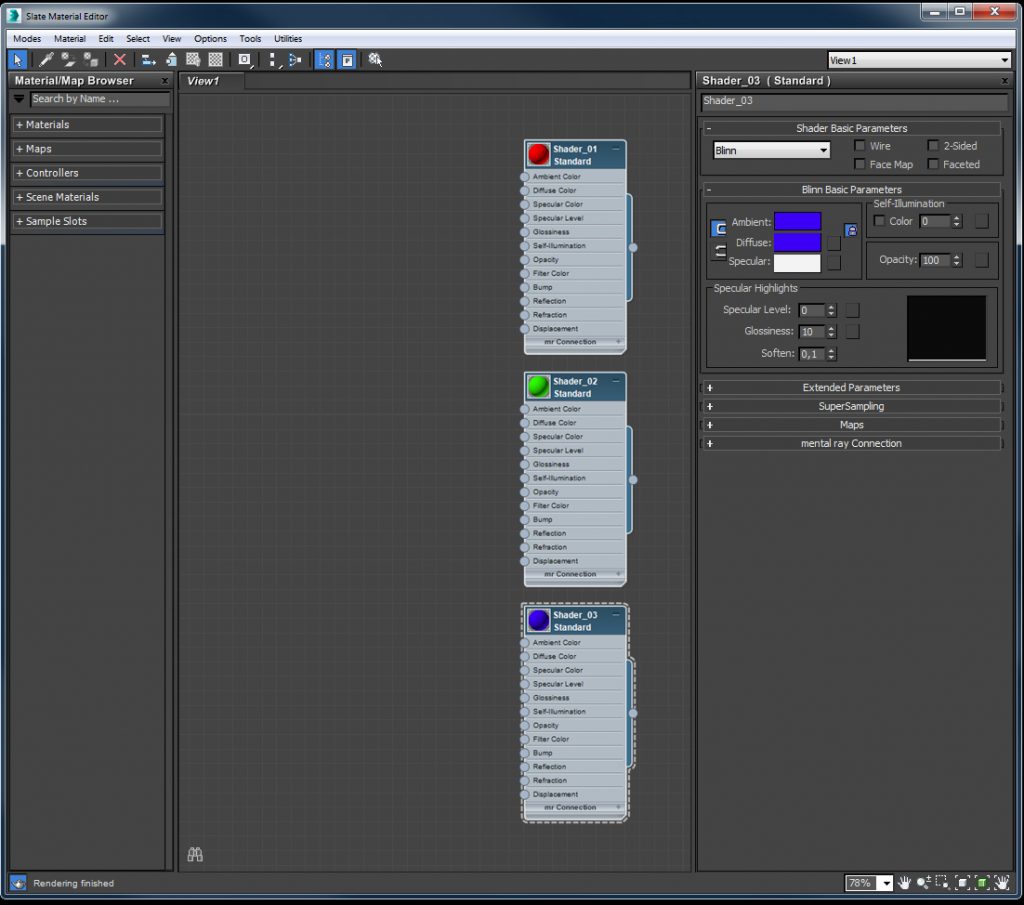Enable the 2-Sided checkbox
The width and height of the screenshot is (1024, 905).
click(933, 146)
